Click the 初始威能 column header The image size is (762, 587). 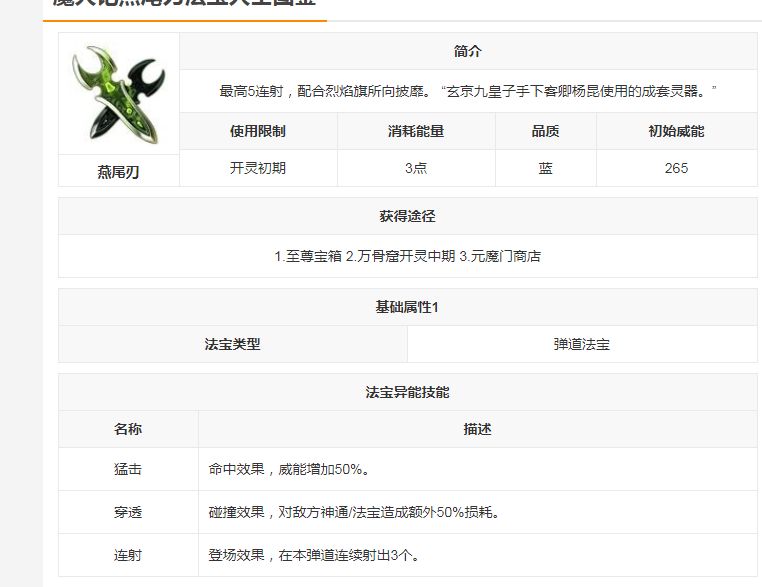click(x=676, y=131)
